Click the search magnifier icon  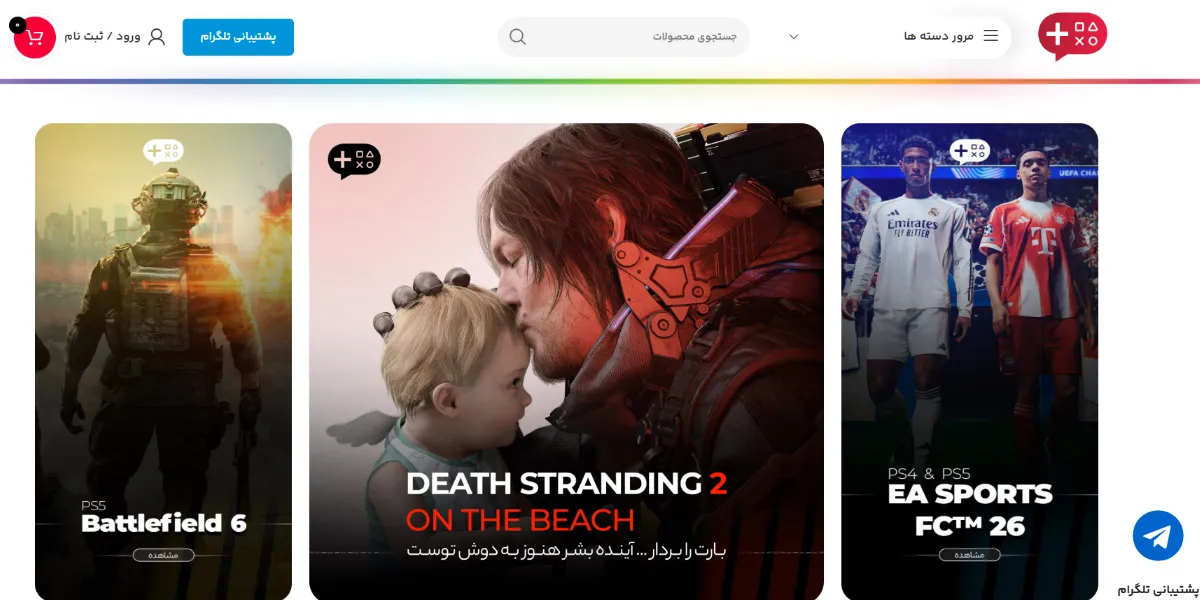(517, 37)
